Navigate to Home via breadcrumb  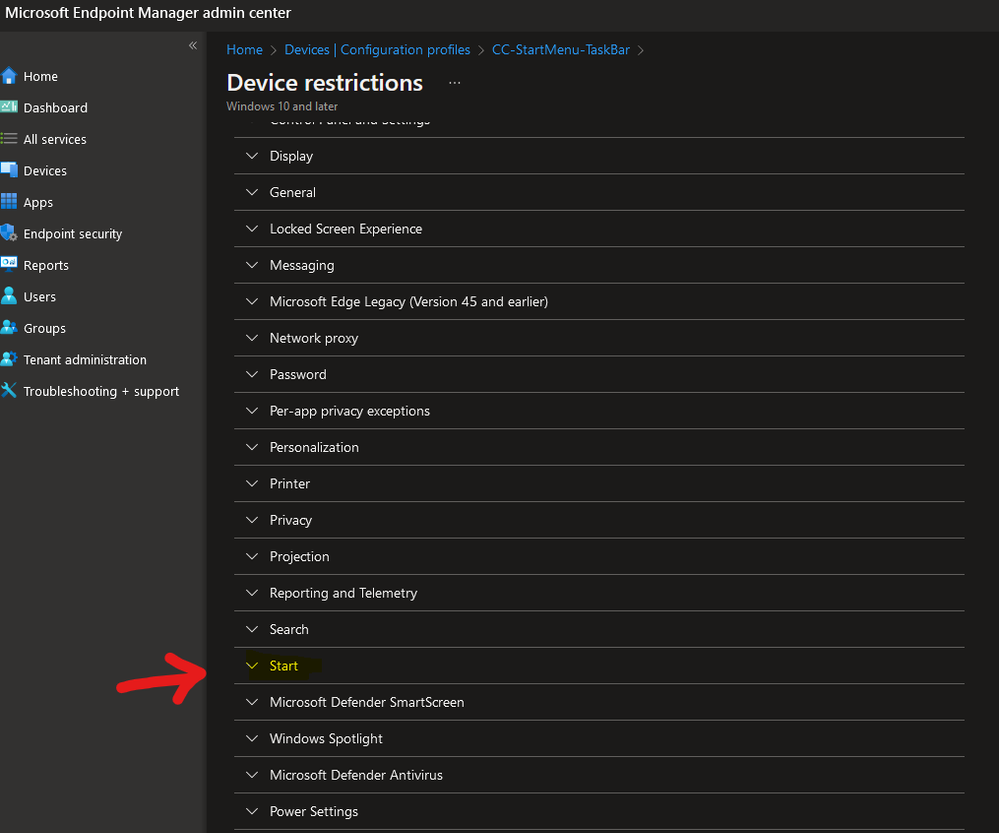pyautogui.click(x=244, y=49)
